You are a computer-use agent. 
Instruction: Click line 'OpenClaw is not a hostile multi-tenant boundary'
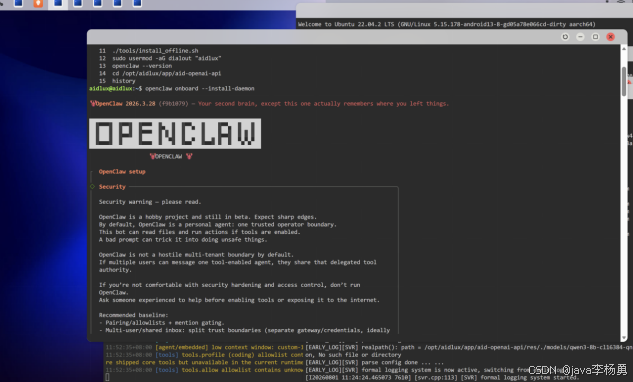[196, 255]
